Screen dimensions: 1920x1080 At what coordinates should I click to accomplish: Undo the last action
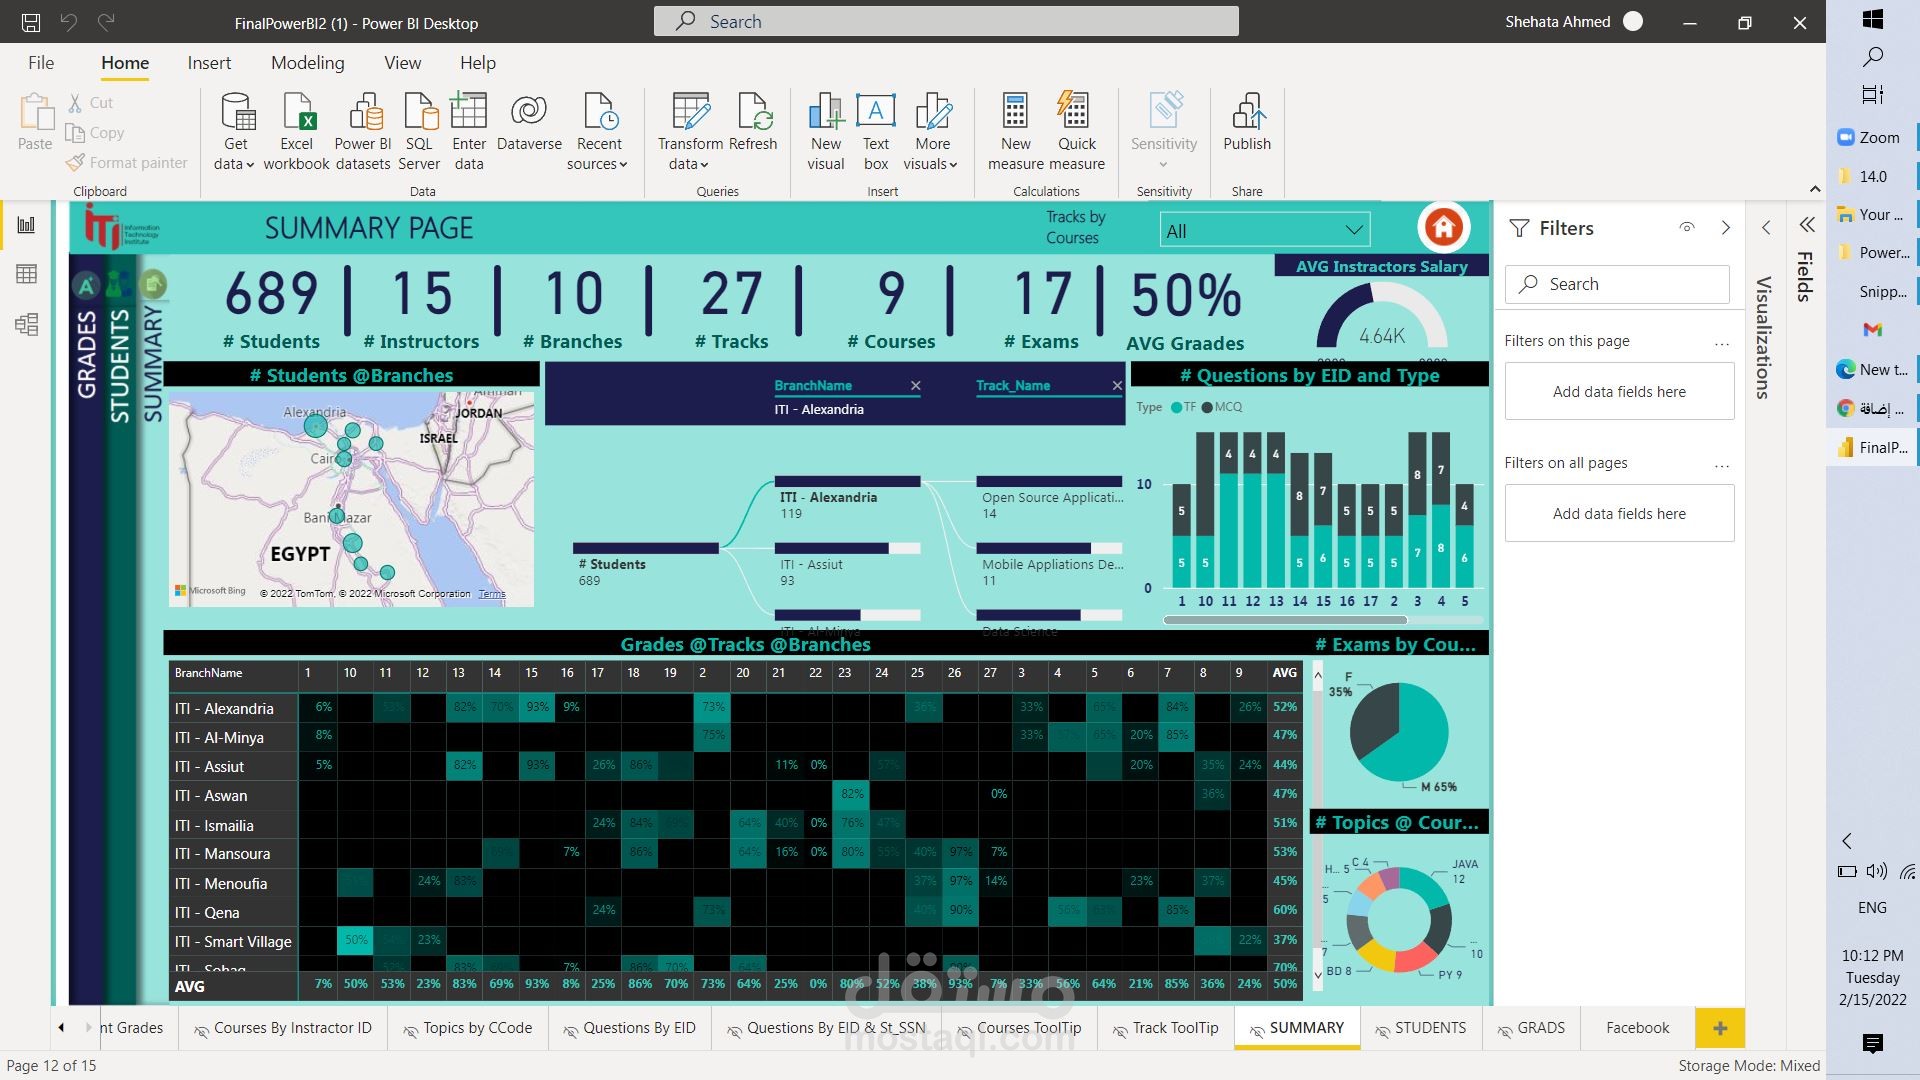68,22
